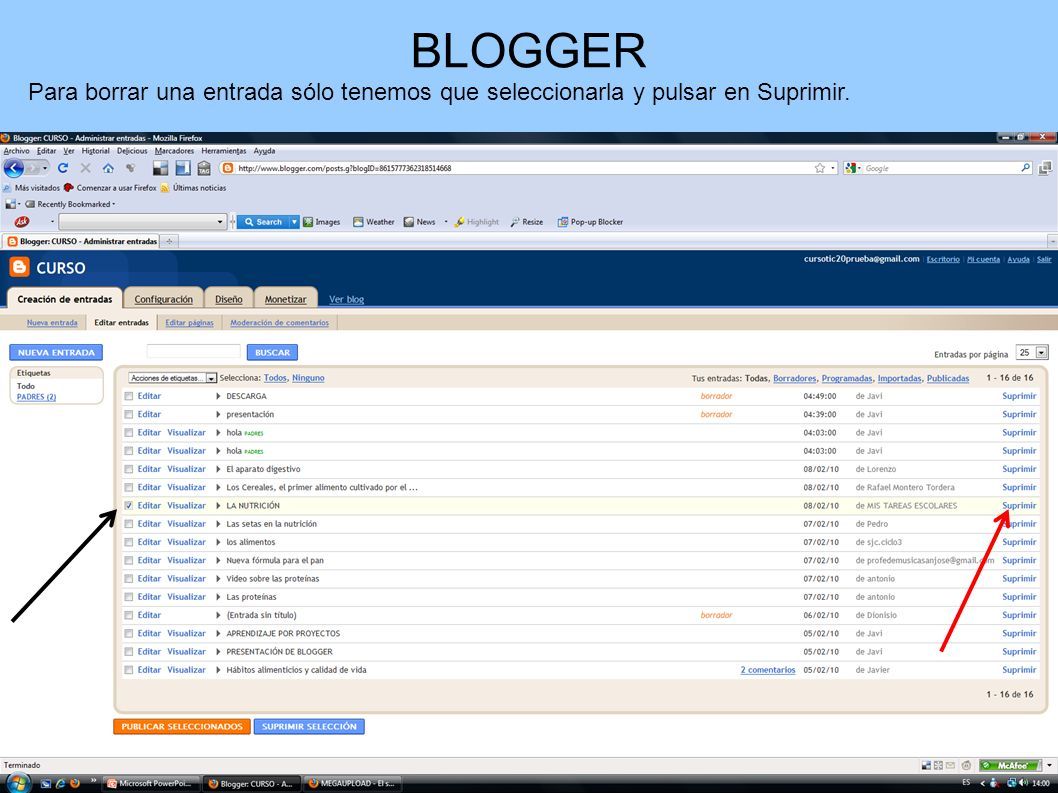
Task: Open the Ver blog link
Action: click(x=346, y=300)
